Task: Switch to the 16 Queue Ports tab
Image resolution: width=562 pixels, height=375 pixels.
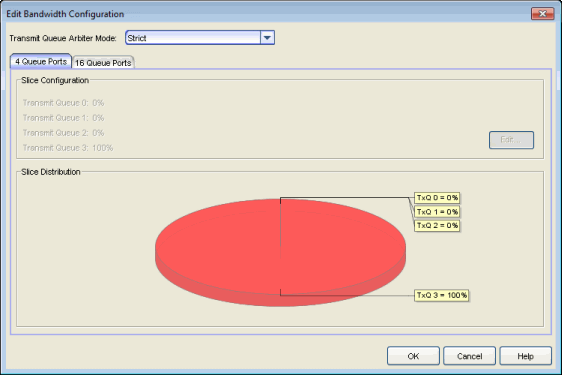Action: coord(103,63)
